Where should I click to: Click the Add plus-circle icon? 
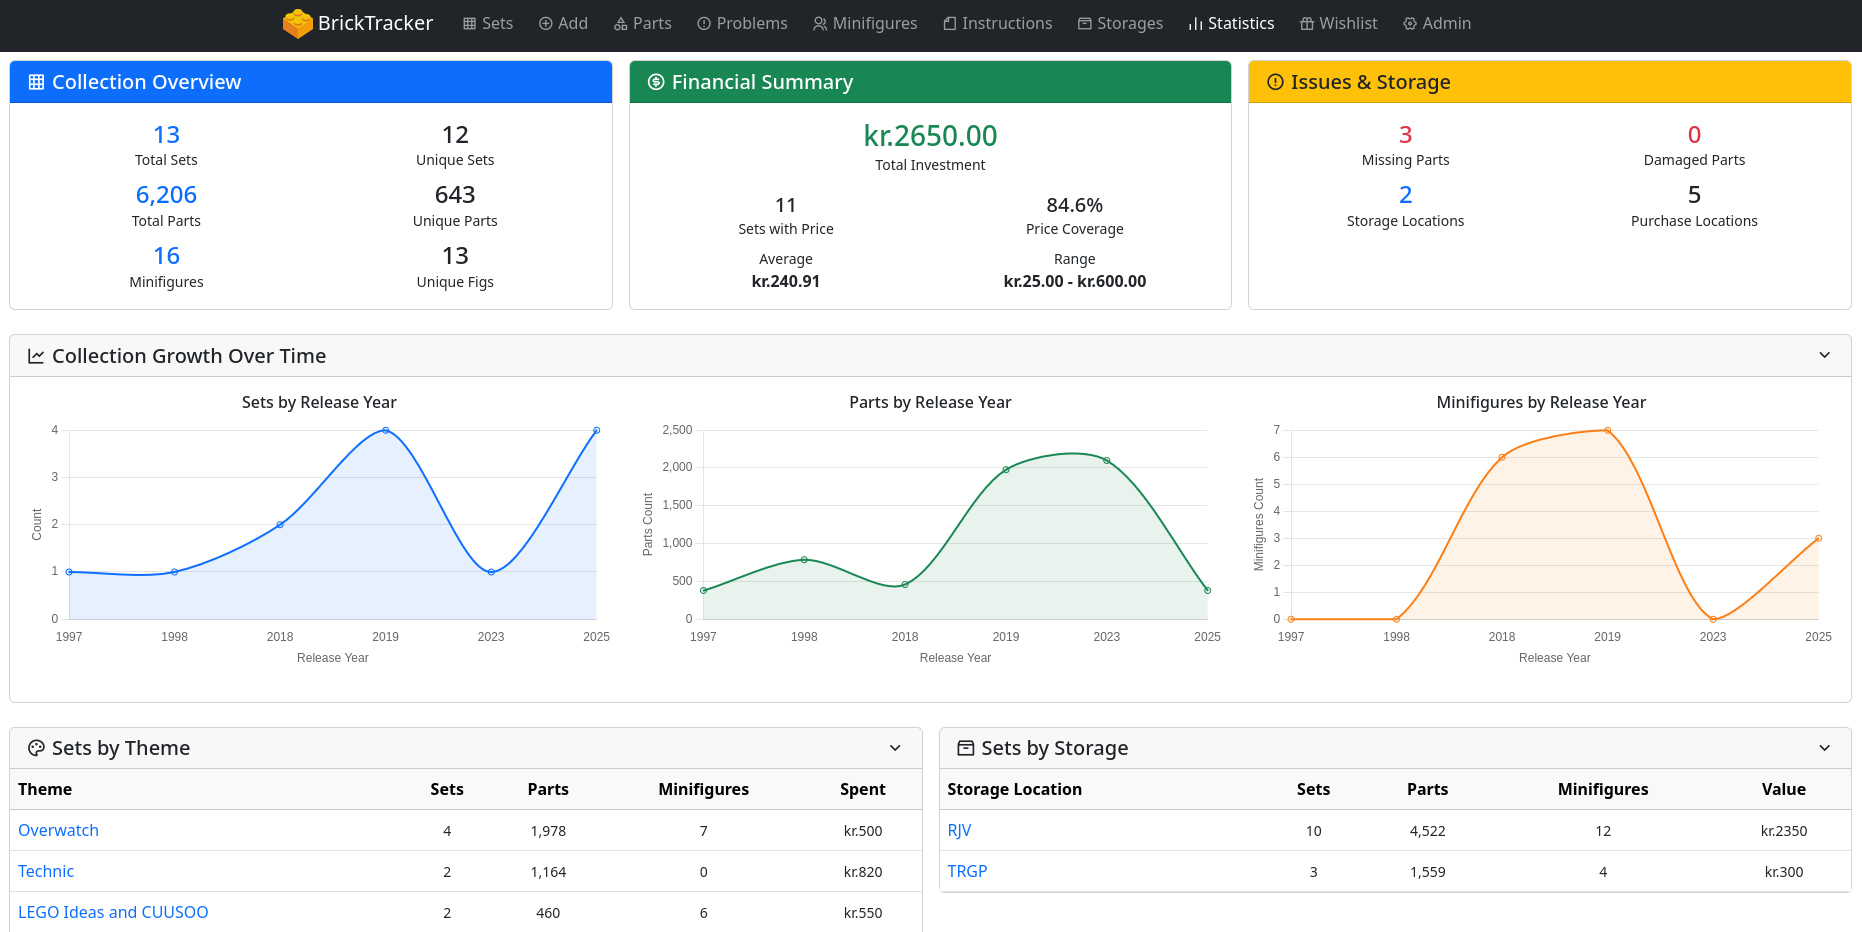pyautogui.click(x=545, y=23)
